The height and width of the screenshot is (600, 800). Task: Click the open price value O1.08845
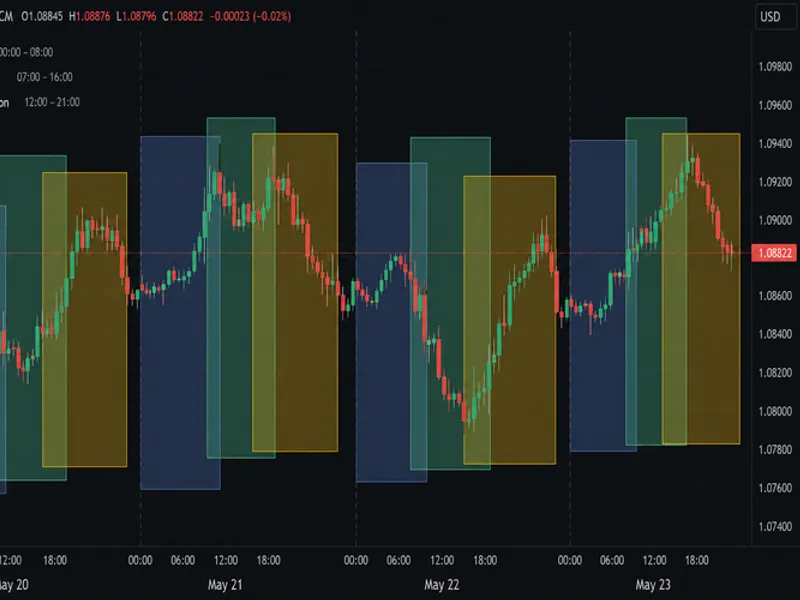click(42, 16)
